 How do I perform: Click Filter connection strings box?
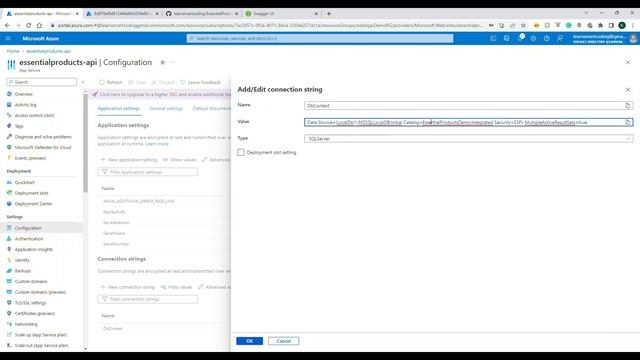pyautogui.click(x=148, y=299)
